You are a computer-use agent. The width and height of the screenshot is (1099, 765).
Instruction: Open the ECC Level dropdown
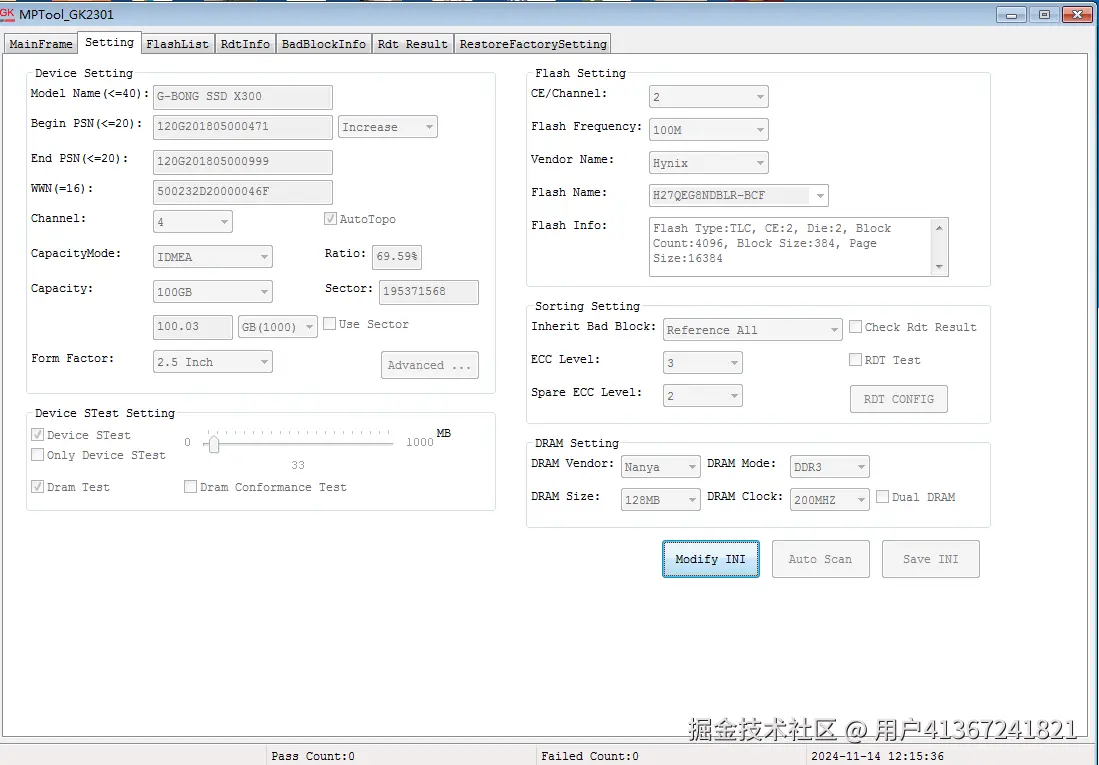(702, 363)
